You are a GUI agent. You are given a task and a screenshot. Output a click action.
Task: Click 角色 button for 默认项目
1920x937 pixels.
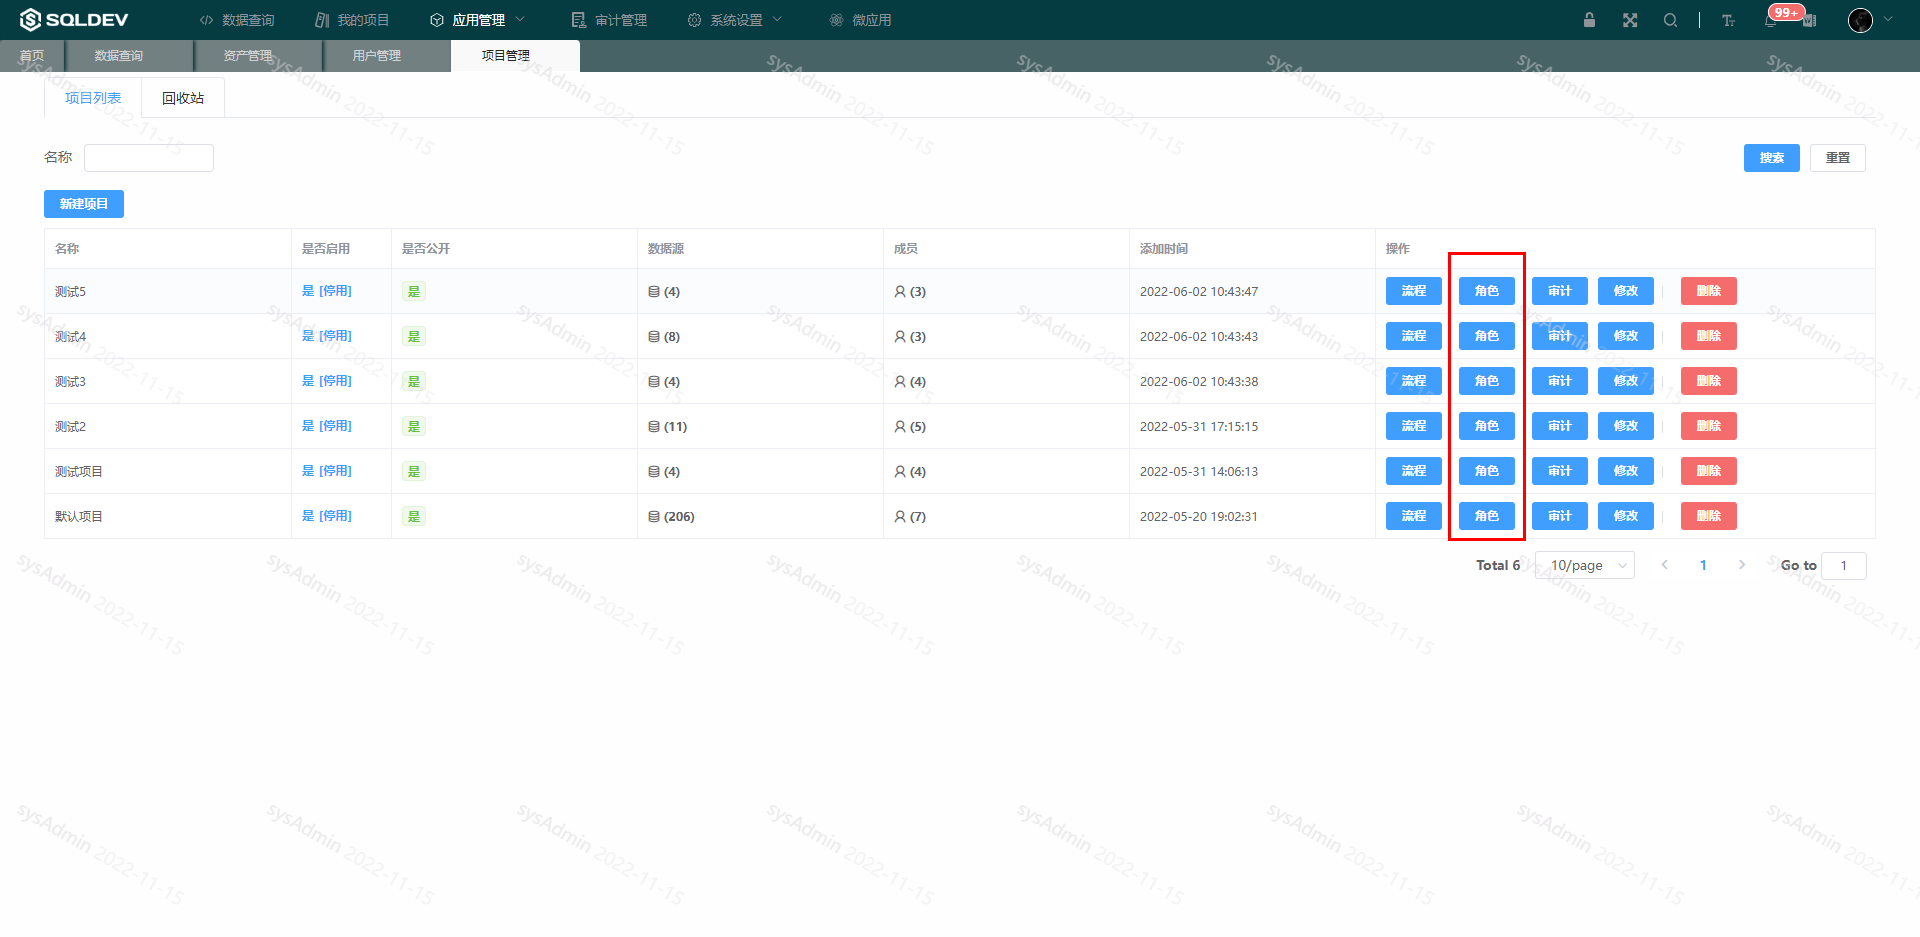click(1487, 516)
